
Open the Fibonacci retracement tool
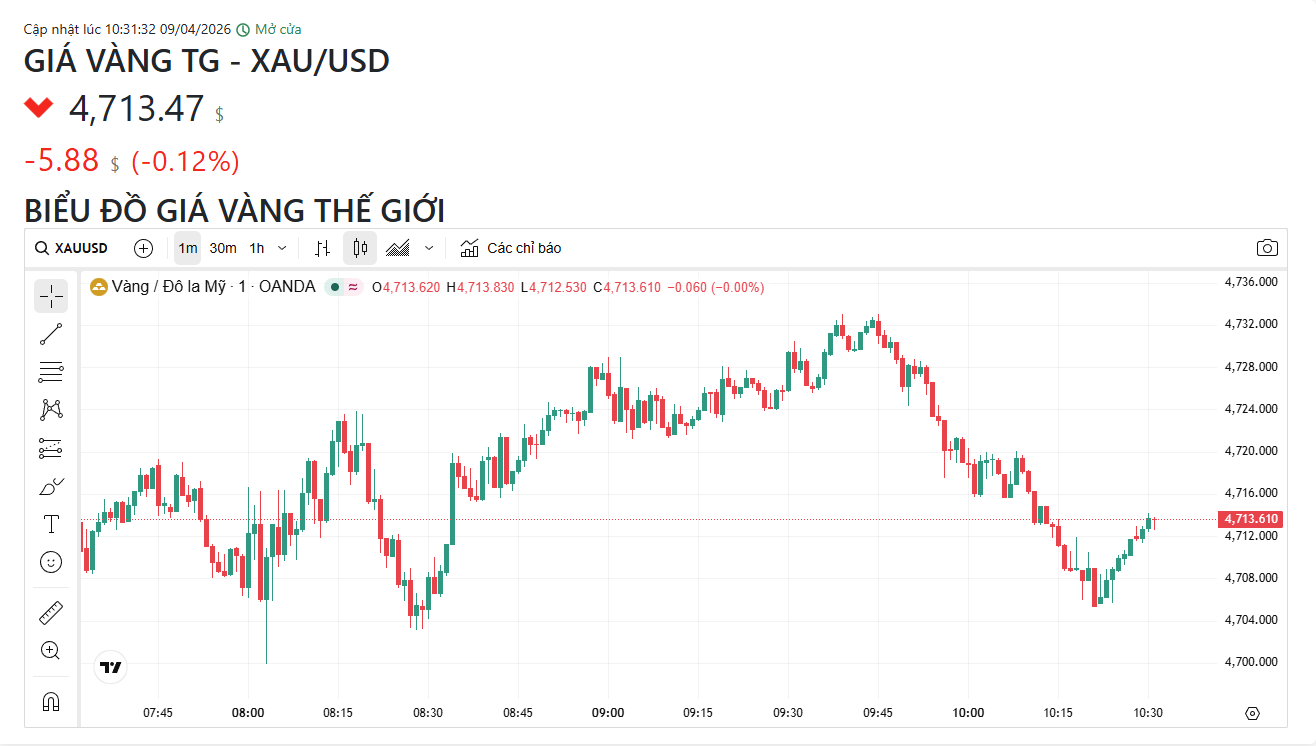[x=51, y=372]
